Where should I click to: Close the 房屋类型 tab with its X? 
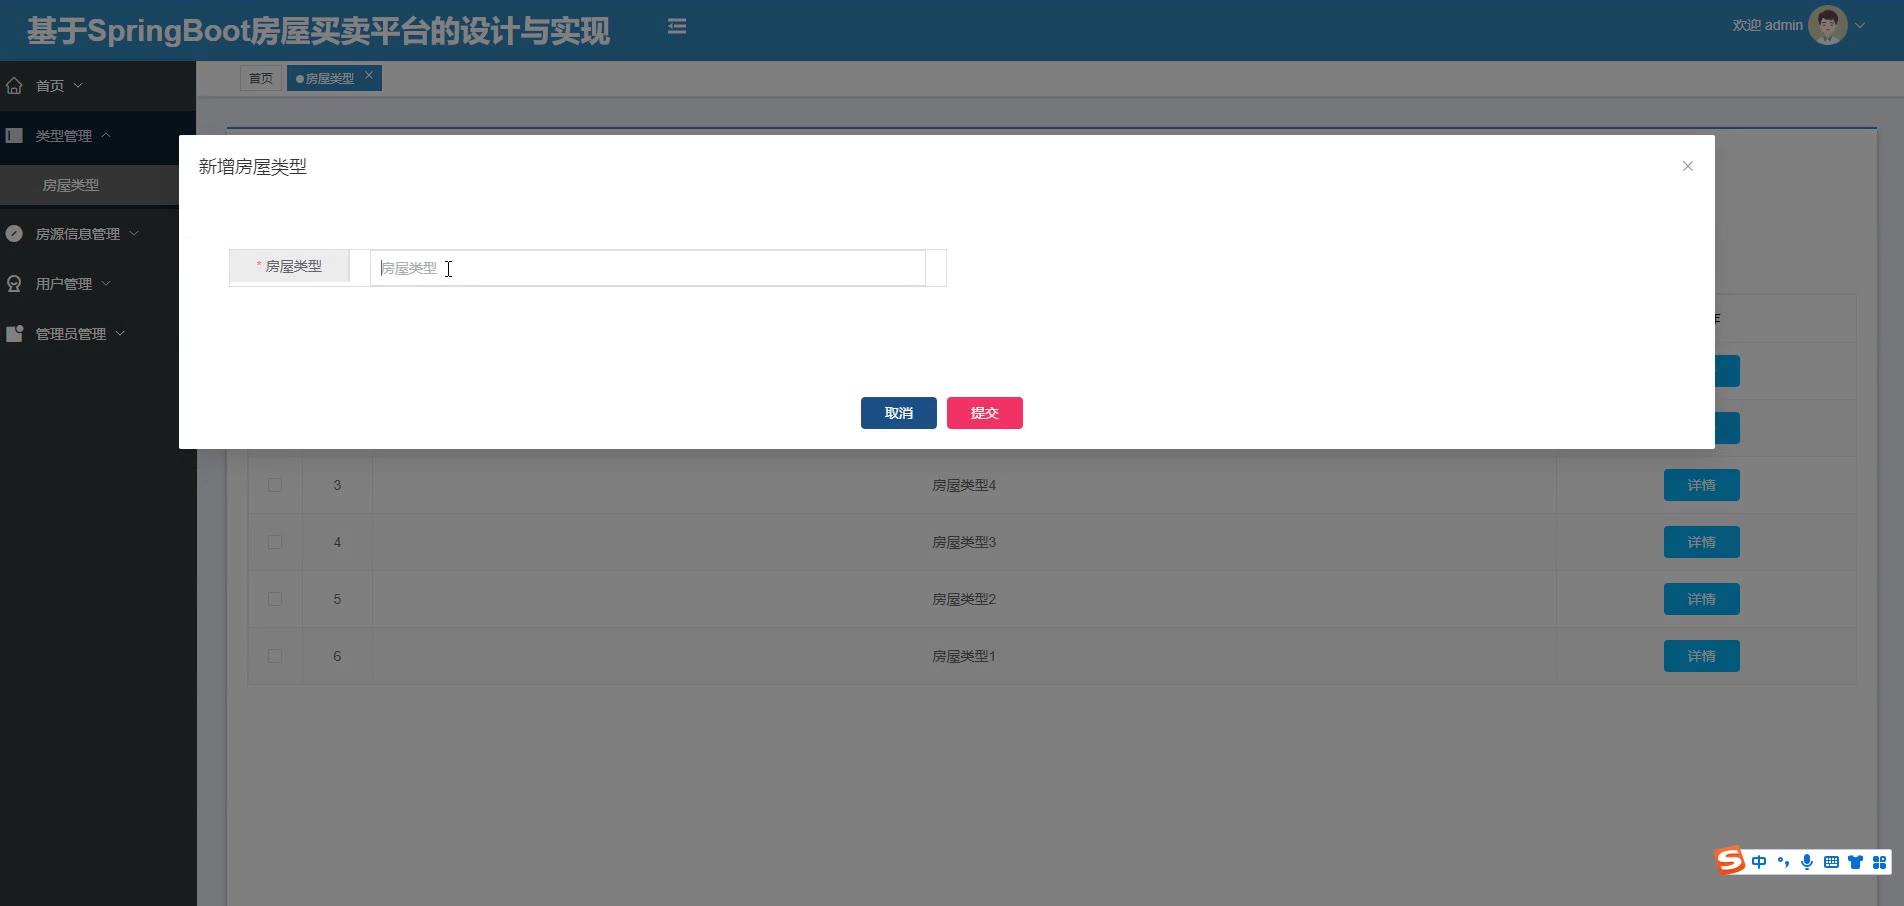point(369,75)
